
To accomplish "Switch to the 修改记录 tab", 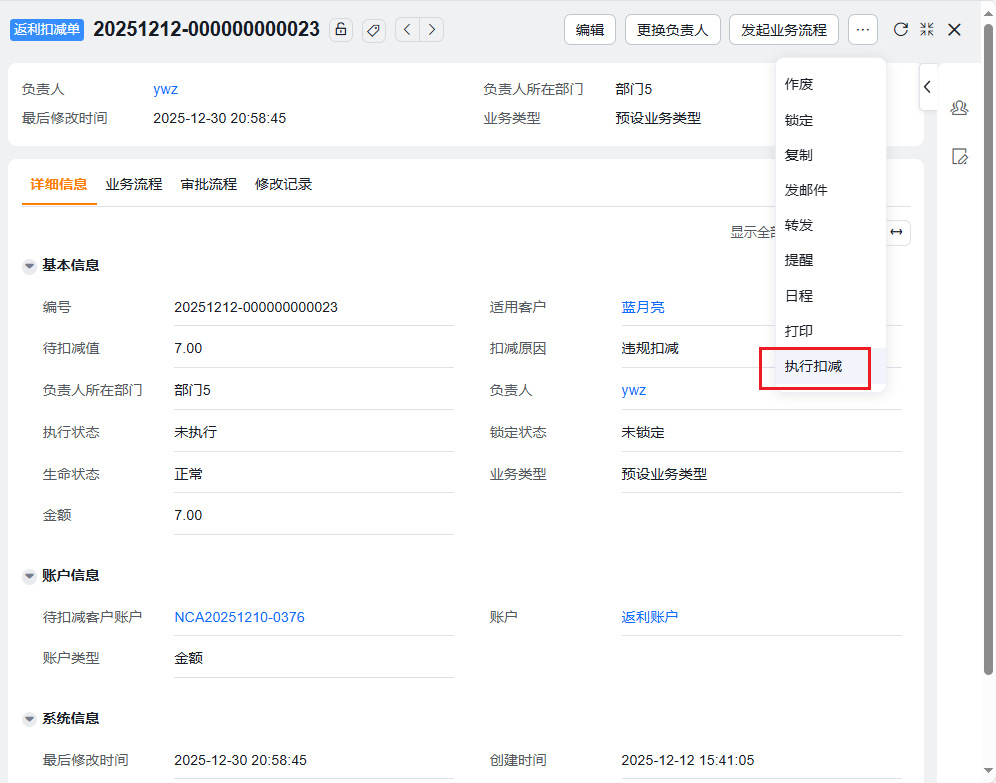I will click(283, 185).
